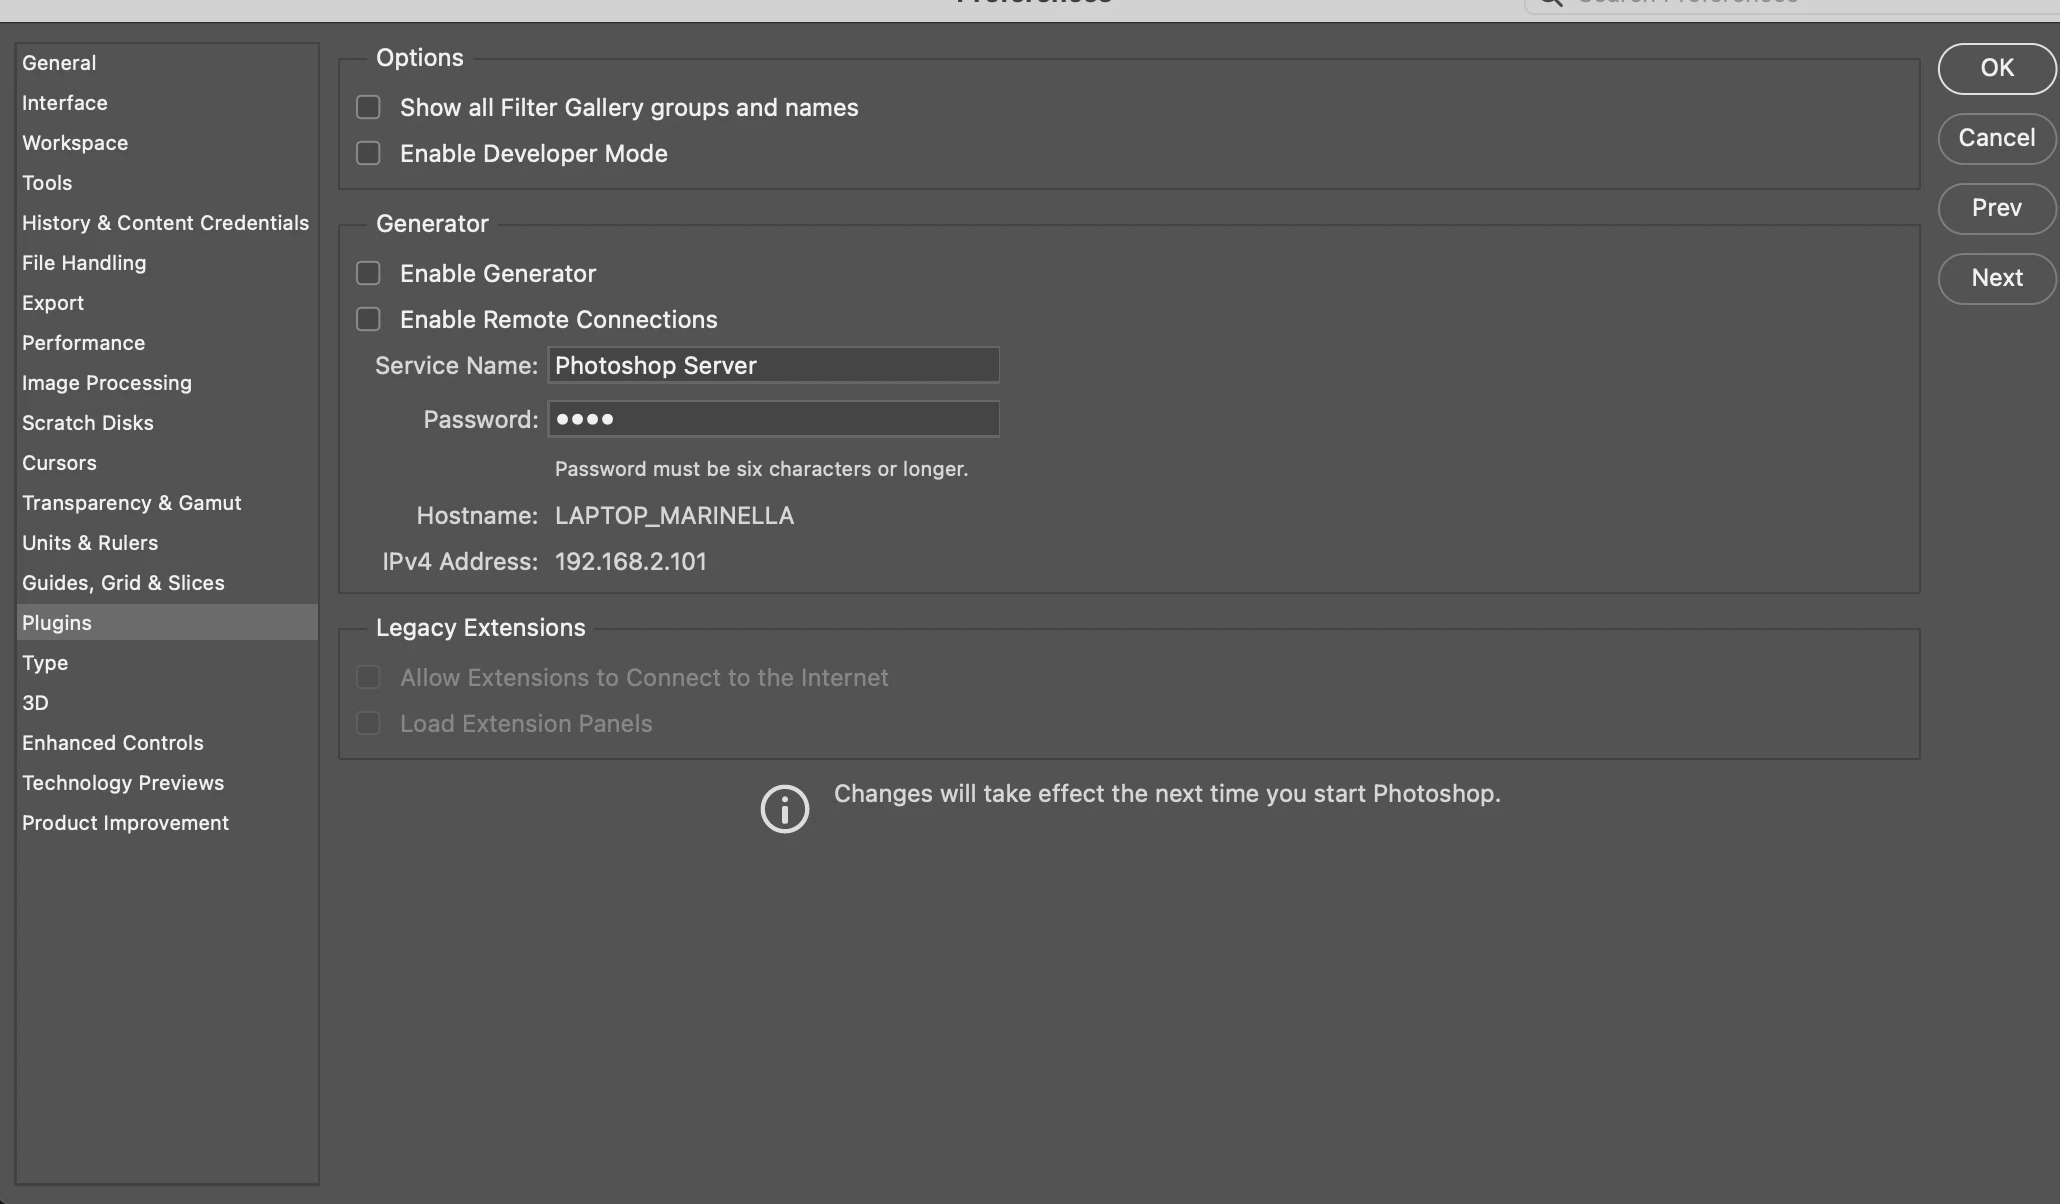Image resolution: width=2060 pixels, height=1204 pixels.
Task: Turn on Enable Remote Connections
Action: pyautogui.click(x=368, y=319)
